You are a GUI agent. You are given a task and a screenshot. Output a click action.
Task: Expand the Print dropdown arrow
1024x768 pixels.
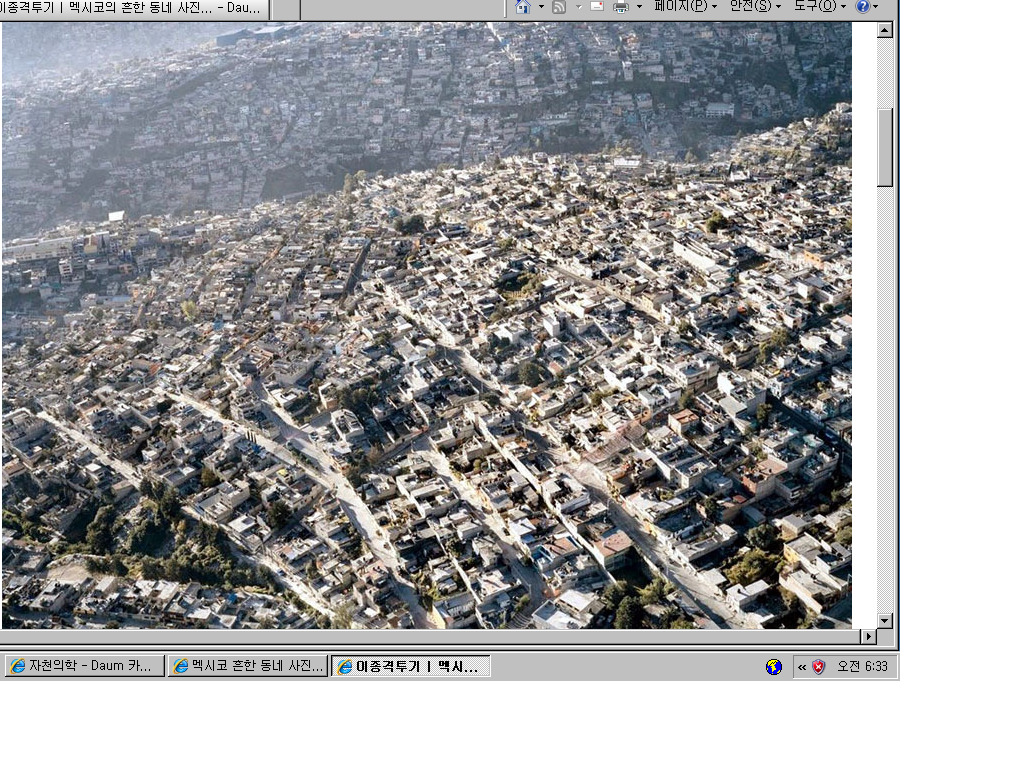pos(639,7)
